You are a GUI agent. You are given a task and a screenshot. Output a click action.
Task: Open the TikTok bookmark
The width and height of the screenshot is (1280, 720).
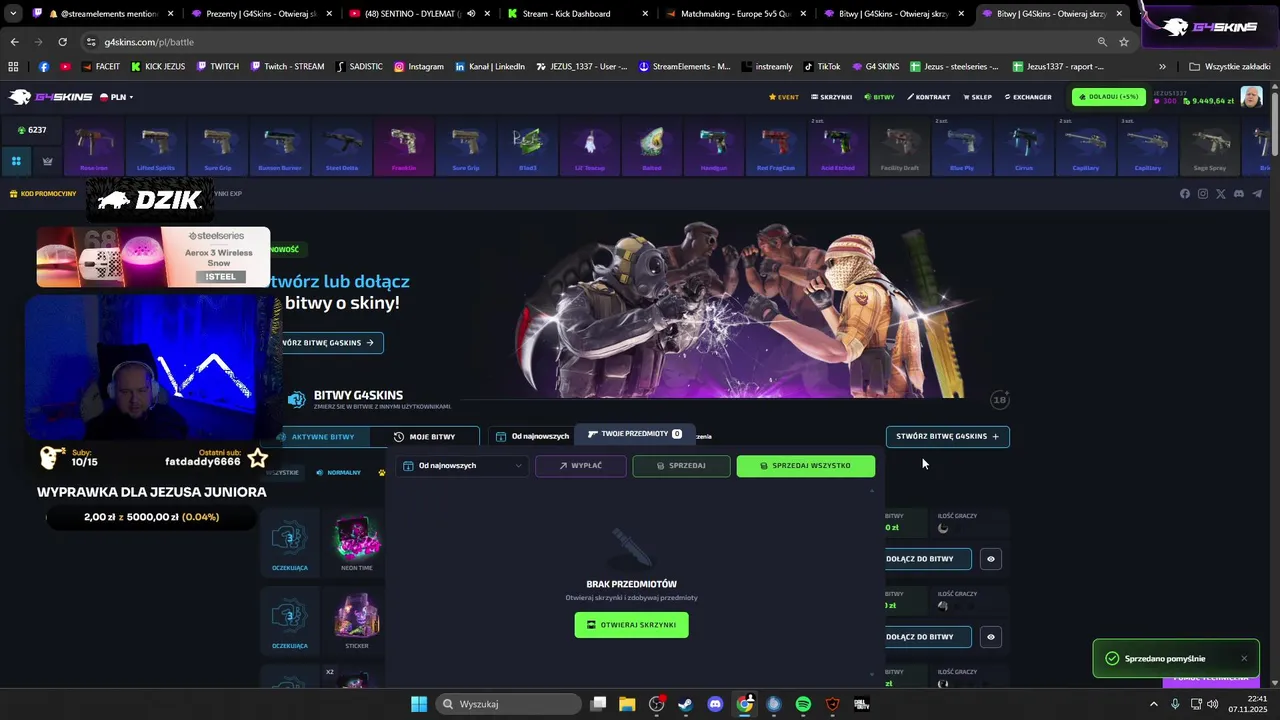(x=822, y=66)
